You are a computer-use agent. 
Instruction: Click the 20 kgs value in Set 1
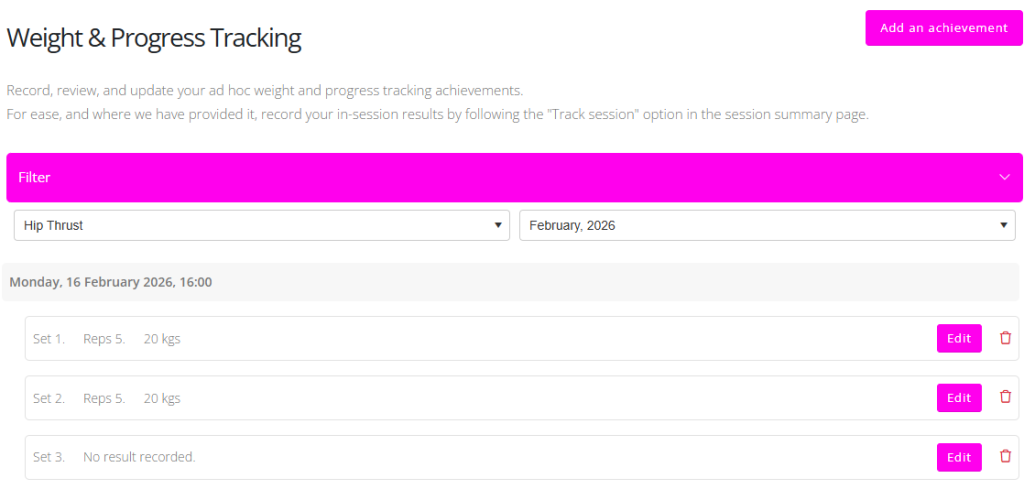coord(162,339)
